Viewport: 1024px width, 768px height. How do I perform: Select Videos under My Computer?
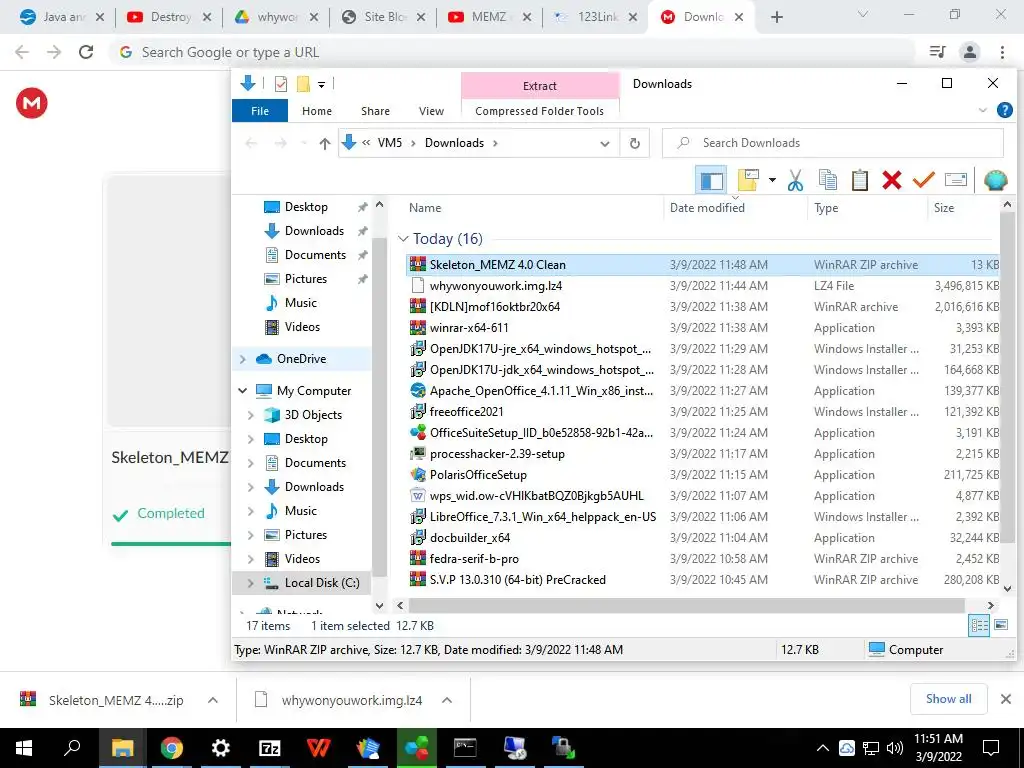tap(302, 559)
